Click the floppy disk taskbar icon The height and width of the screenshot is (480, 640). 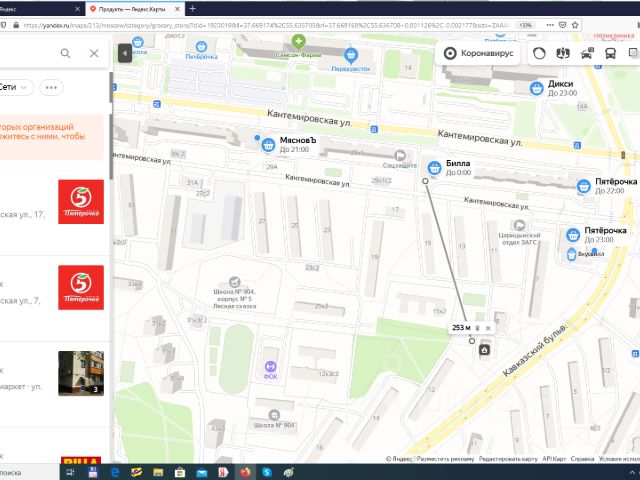coord(93,473)
